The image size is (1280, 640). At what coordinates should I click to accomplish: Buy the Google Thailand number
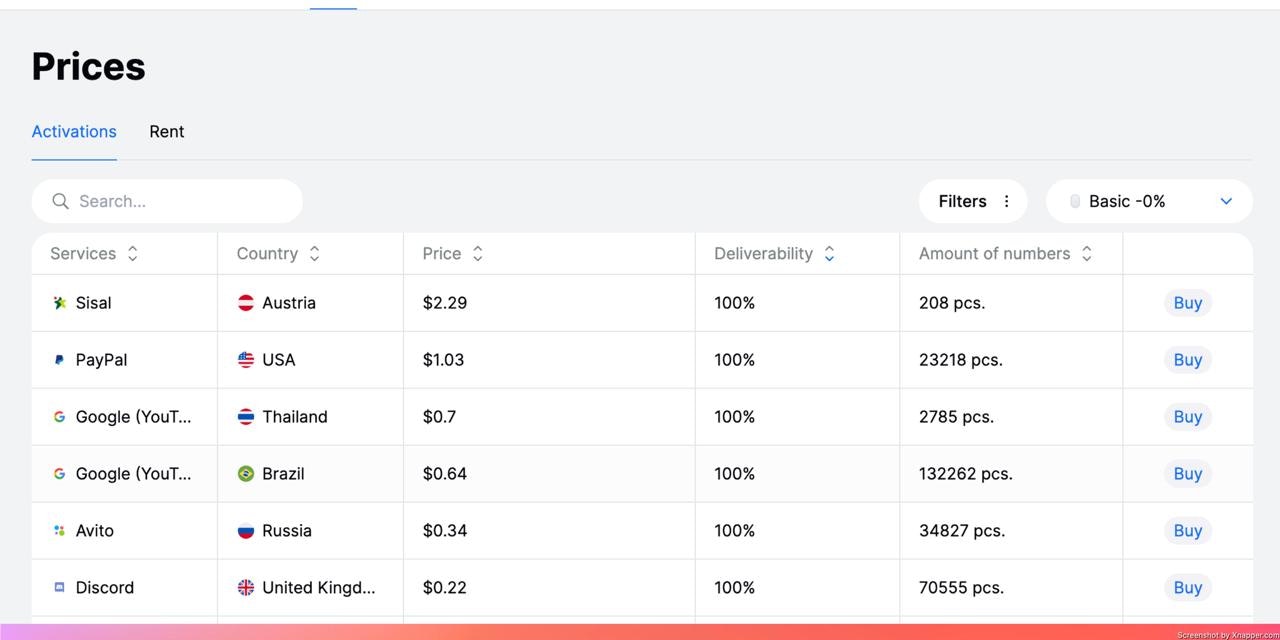[x=1188, y=417]
